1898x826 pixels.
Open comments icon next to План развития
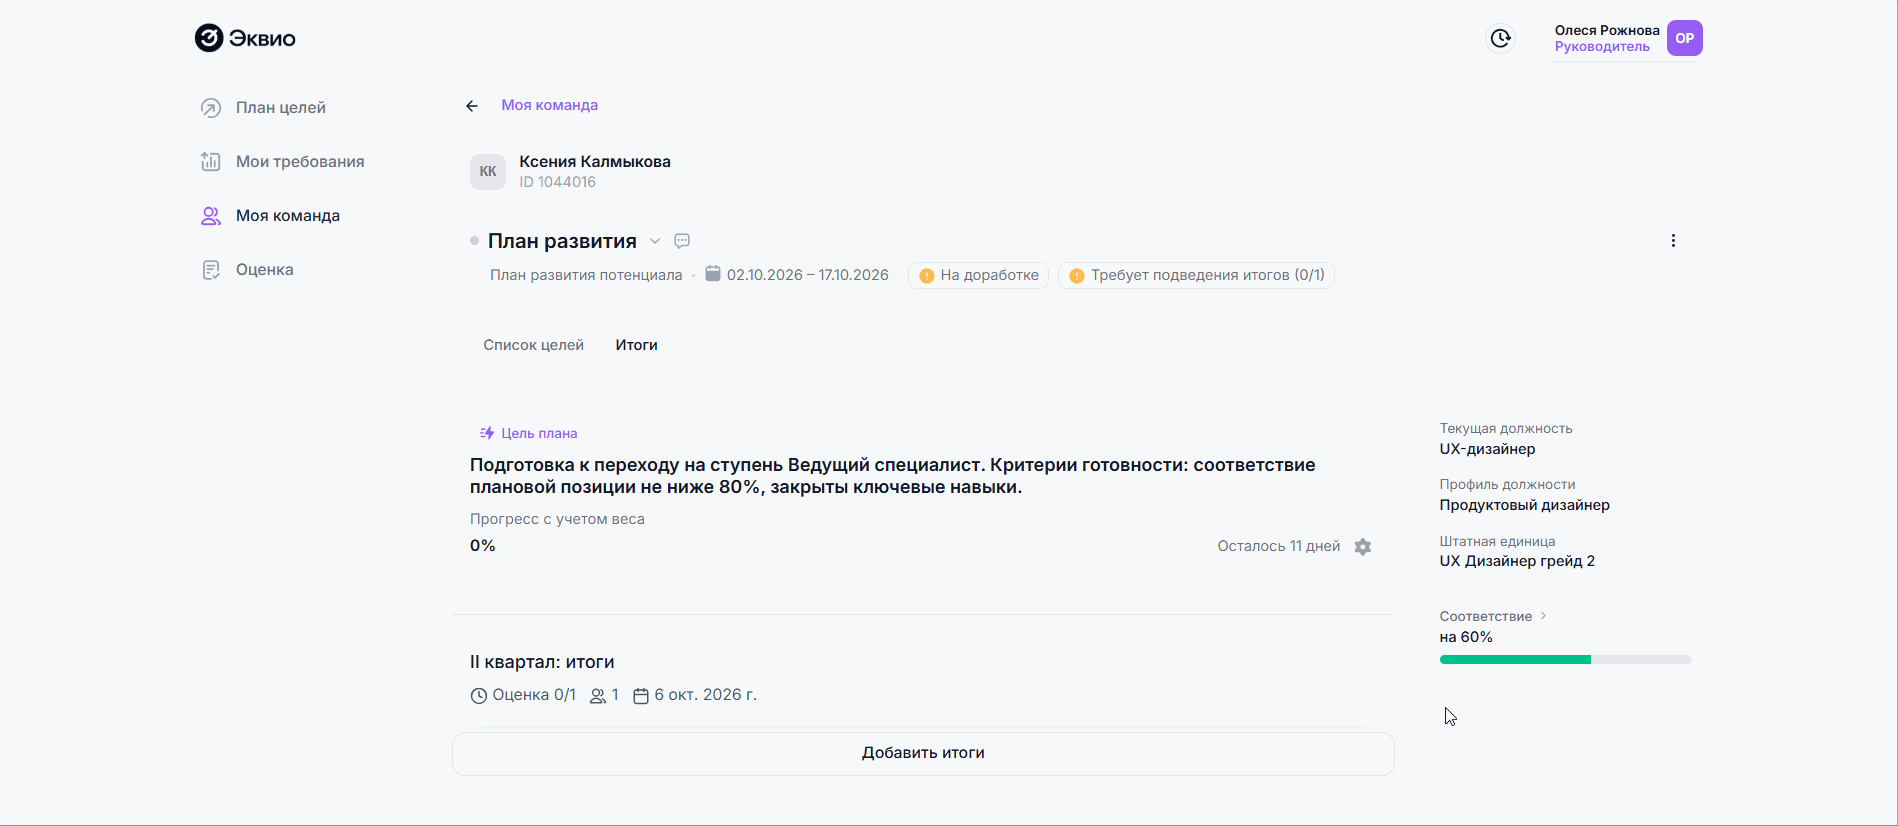682,241
